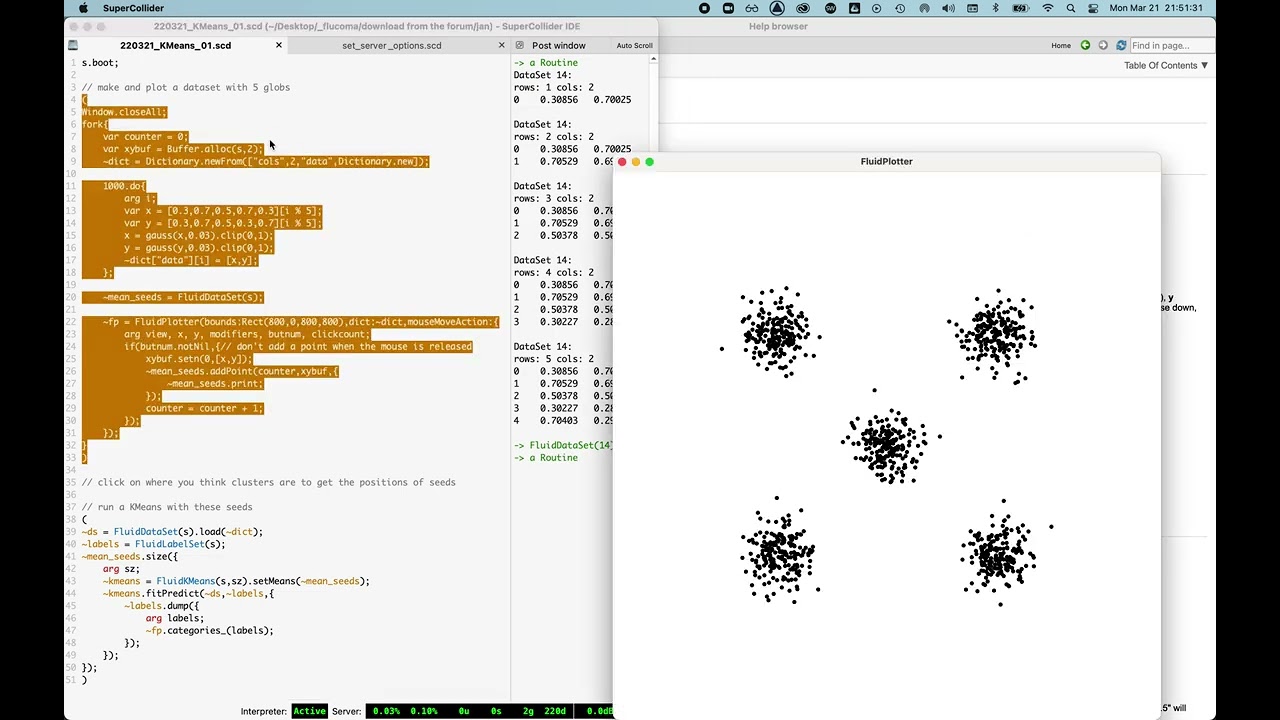The image size is (1280, 720).
Task: Click the '~mean_seeds = FluidDataSet(s);' line
Action: tap(182, 297)
